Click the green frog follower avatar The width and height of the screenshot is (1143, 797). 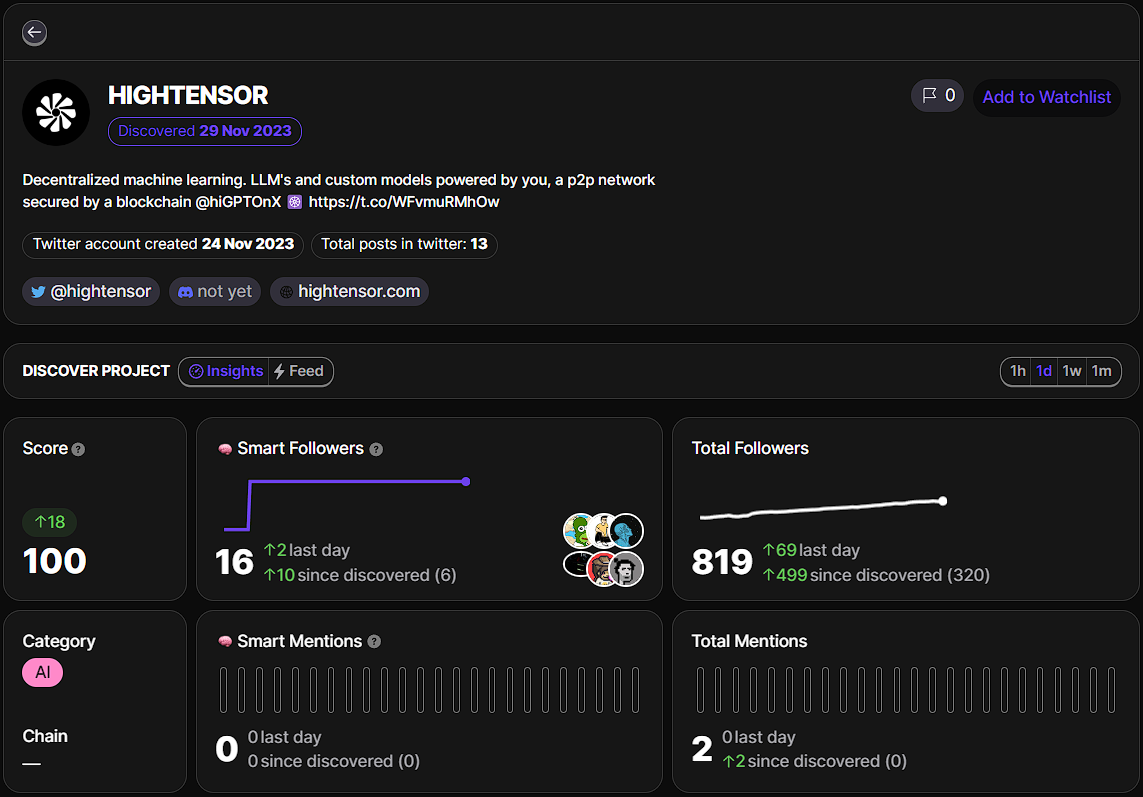pyautogui.click(x=580, y=531)
